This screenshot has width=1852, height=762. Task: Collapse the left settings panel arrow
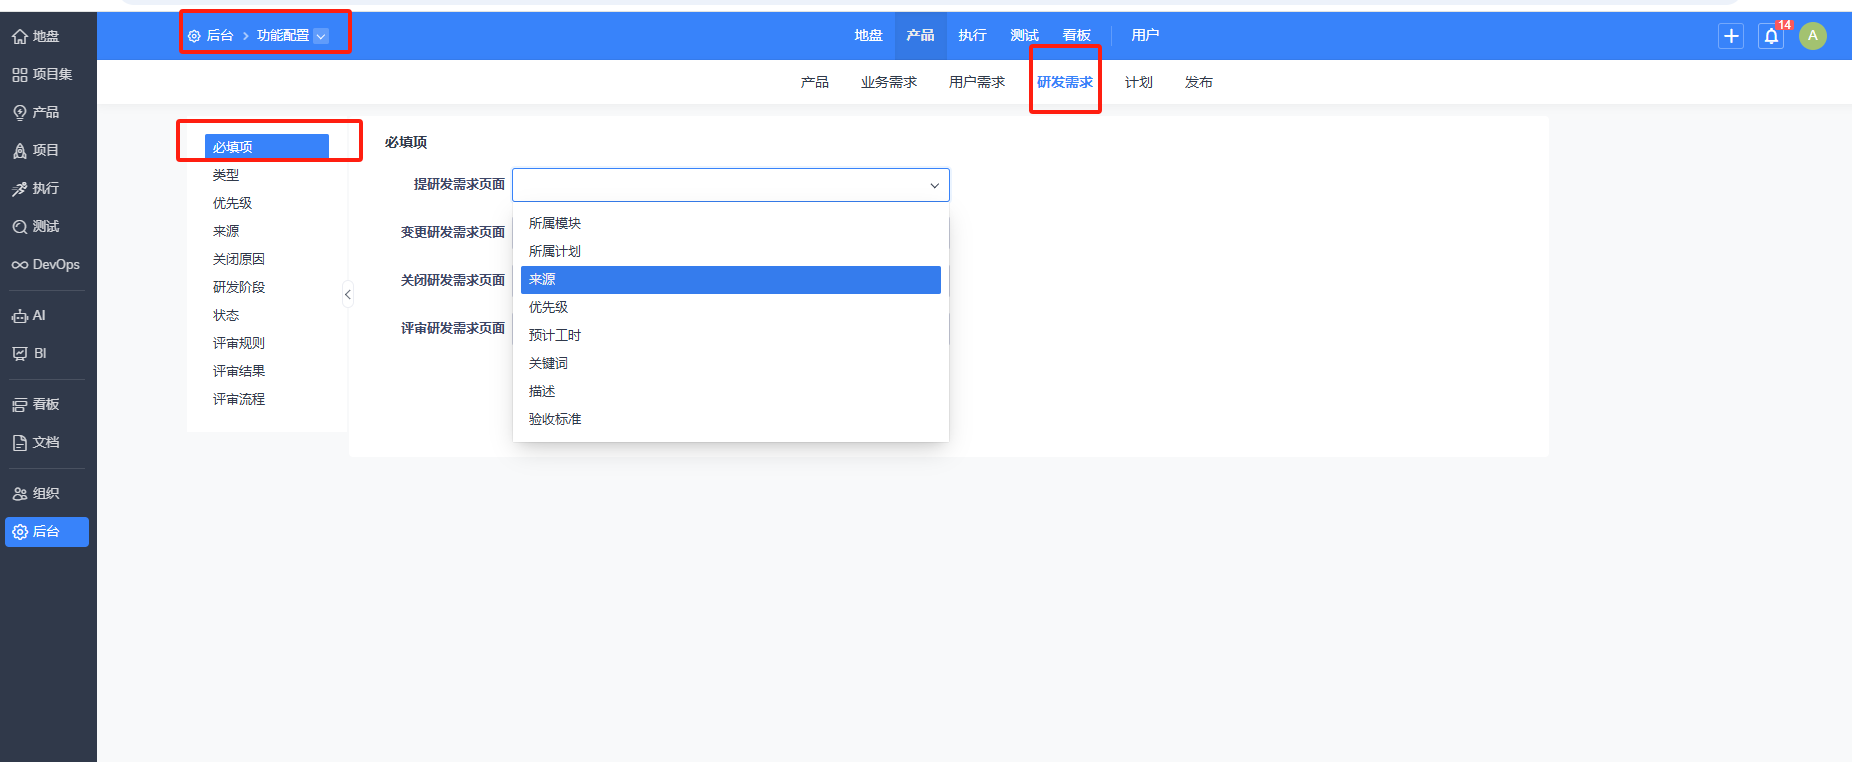(348, 294)
